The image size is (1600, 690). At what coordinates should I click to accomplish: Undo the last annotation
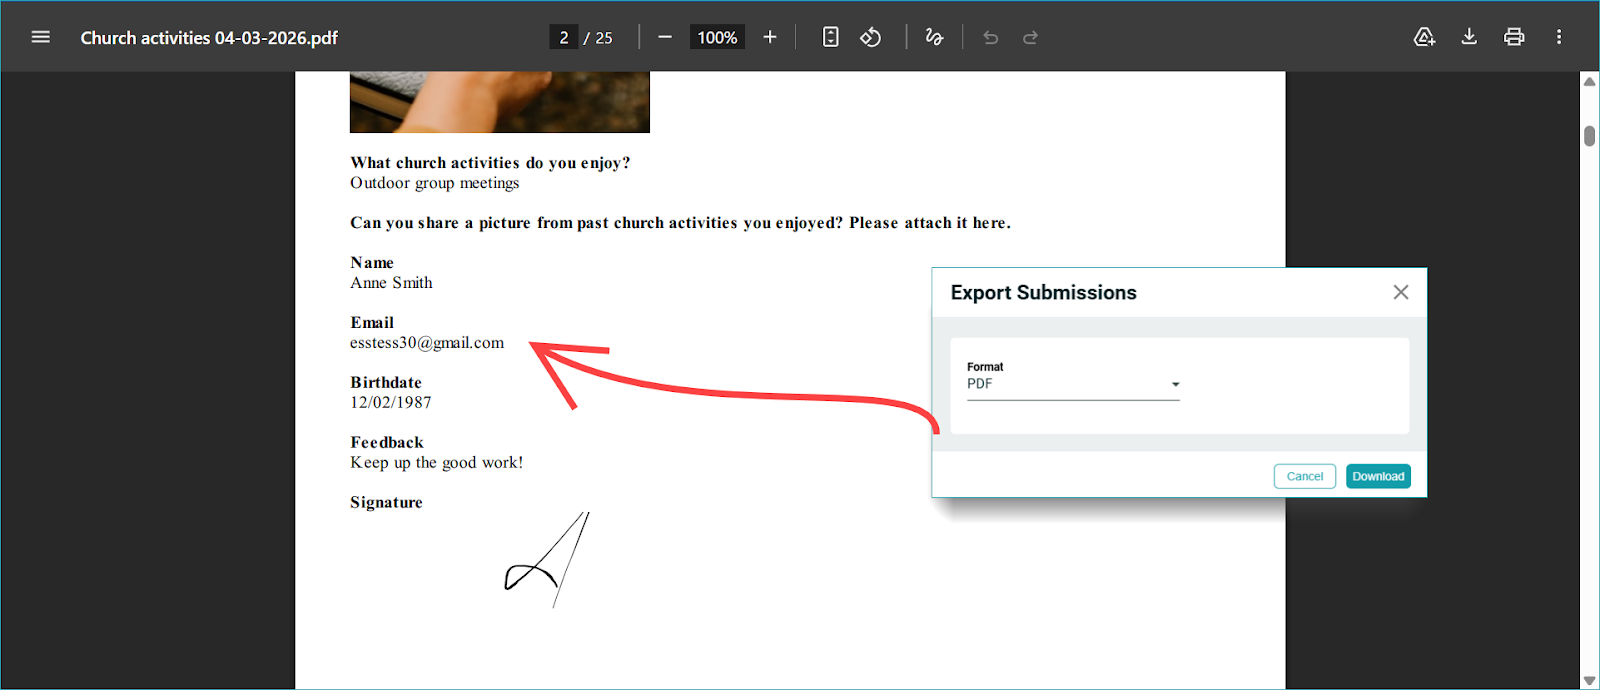coord(990,37)
